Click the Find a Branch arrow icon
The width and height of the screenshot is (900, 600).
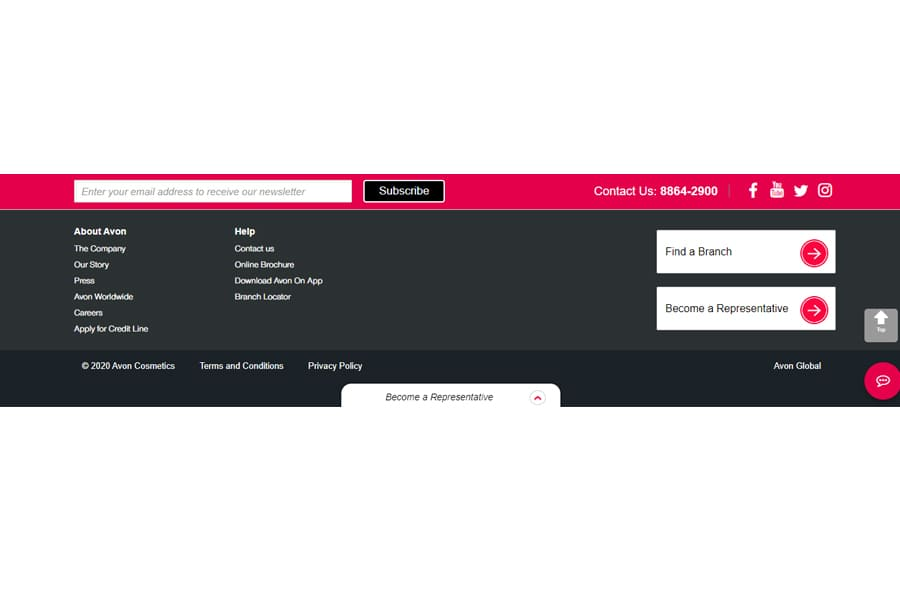tap(814, 253)
